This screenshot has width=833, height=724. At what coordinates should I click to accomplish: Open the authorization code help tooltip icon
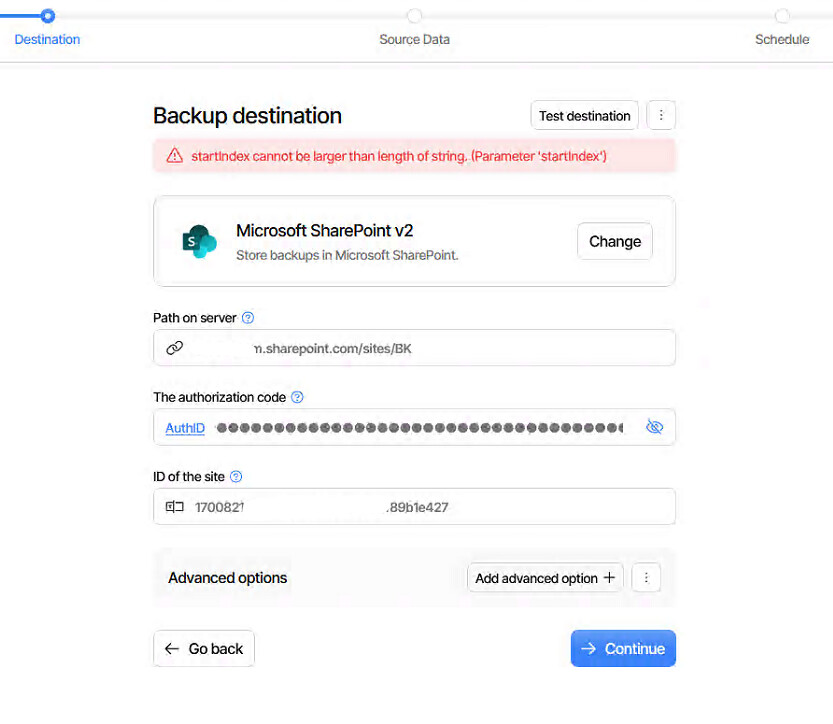(x=297, y=397)
